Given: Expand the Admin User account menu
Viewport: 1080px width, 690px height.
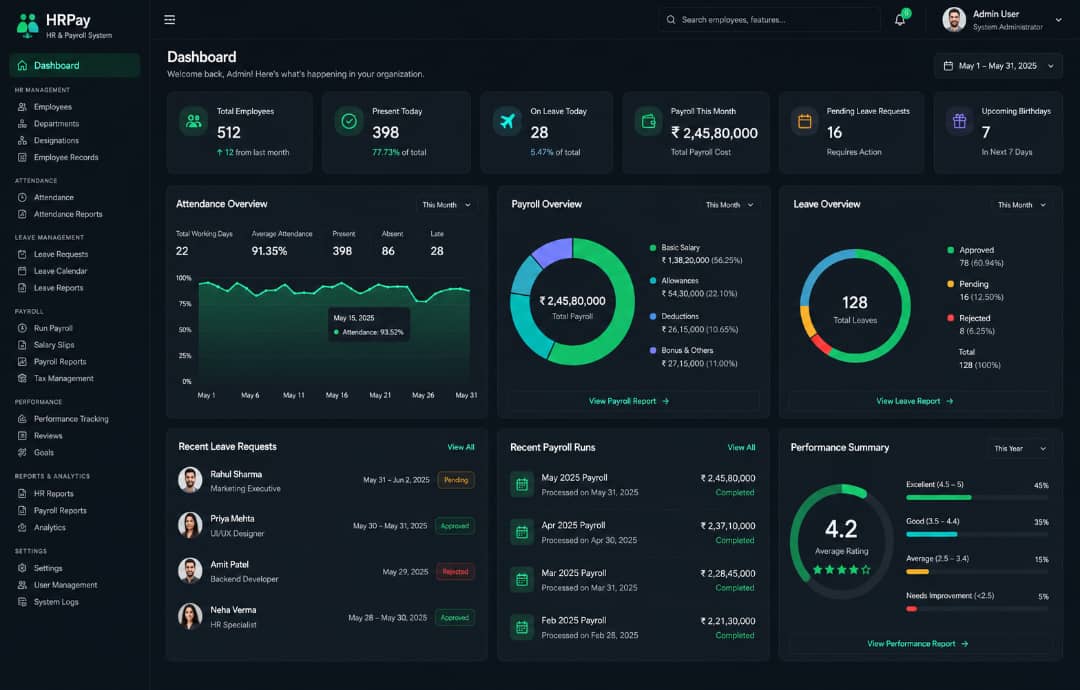Looking at the screenshot, I should (1058, 20).
